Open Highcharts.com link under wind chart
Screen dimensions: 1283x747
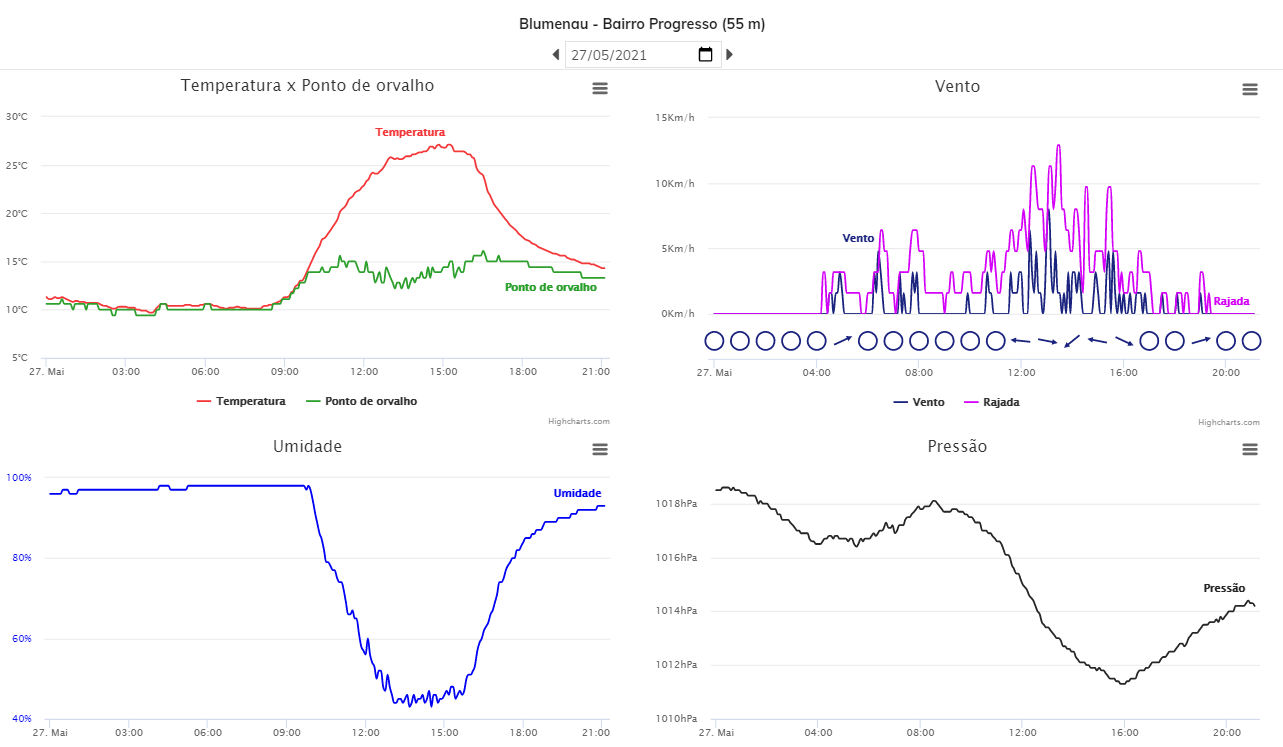point(1229,422)
